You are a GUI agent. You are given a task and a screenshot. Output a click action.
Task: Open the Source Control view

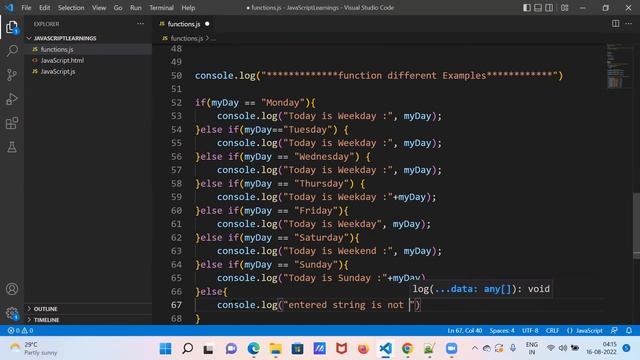[12, 75]
